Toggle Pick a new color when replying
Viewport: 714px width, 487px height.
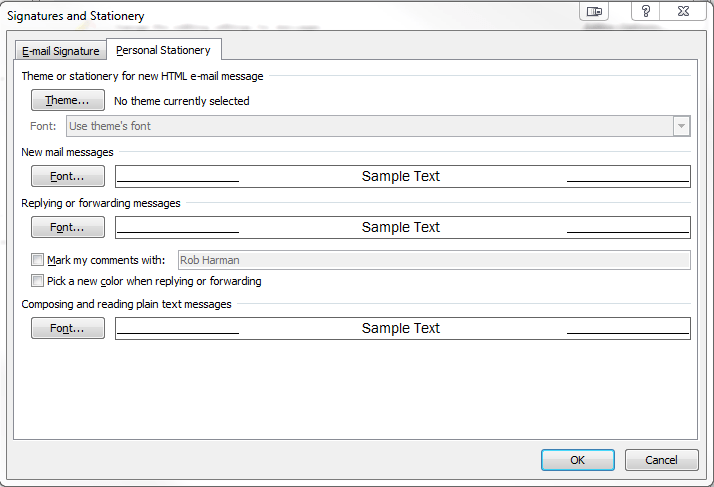37,281
